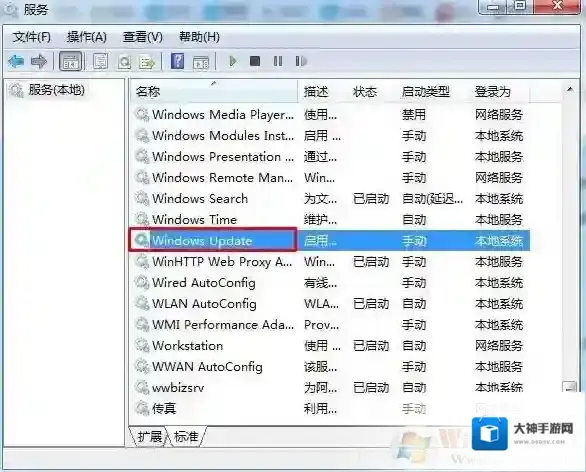The image size is (586, 472).
Task: Select the WLAN AutoConfig service name
Action: (204, 303)
